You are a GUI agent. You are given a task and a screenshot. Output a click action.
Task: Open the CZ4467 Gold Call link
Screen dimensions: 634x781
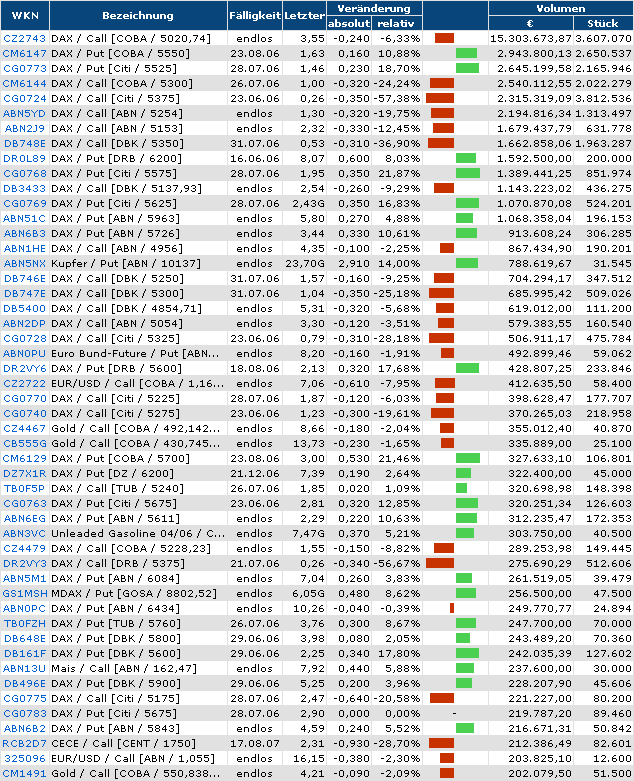(x=24, y=428)
